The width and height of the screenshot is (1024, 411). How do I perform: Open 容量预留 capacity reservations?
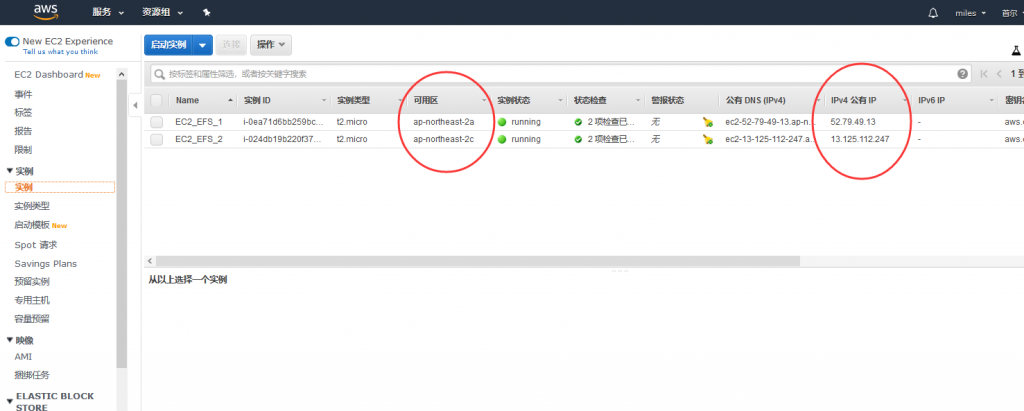[x=32, y=320]
